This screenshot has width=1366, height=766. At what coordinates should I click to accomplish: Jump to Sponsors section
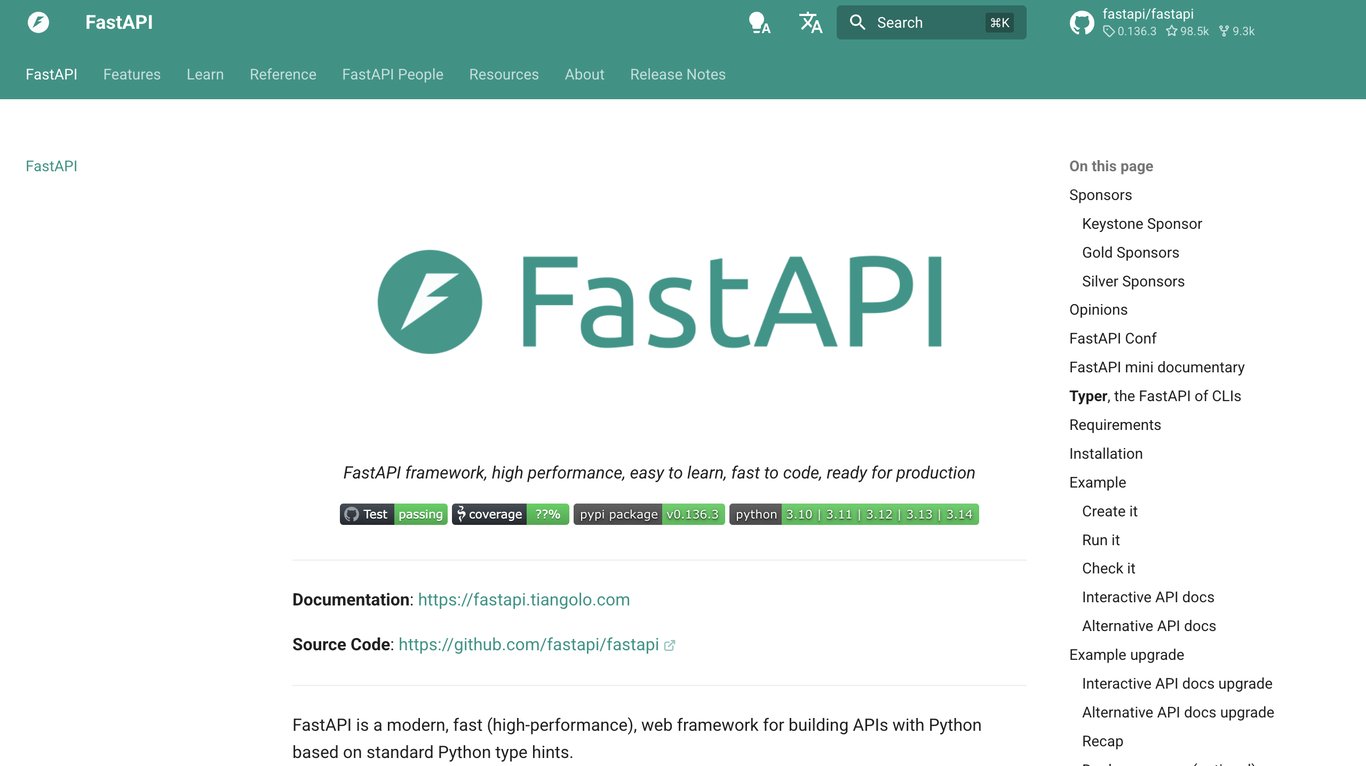pyautogui.click(x=1100, y=195)
